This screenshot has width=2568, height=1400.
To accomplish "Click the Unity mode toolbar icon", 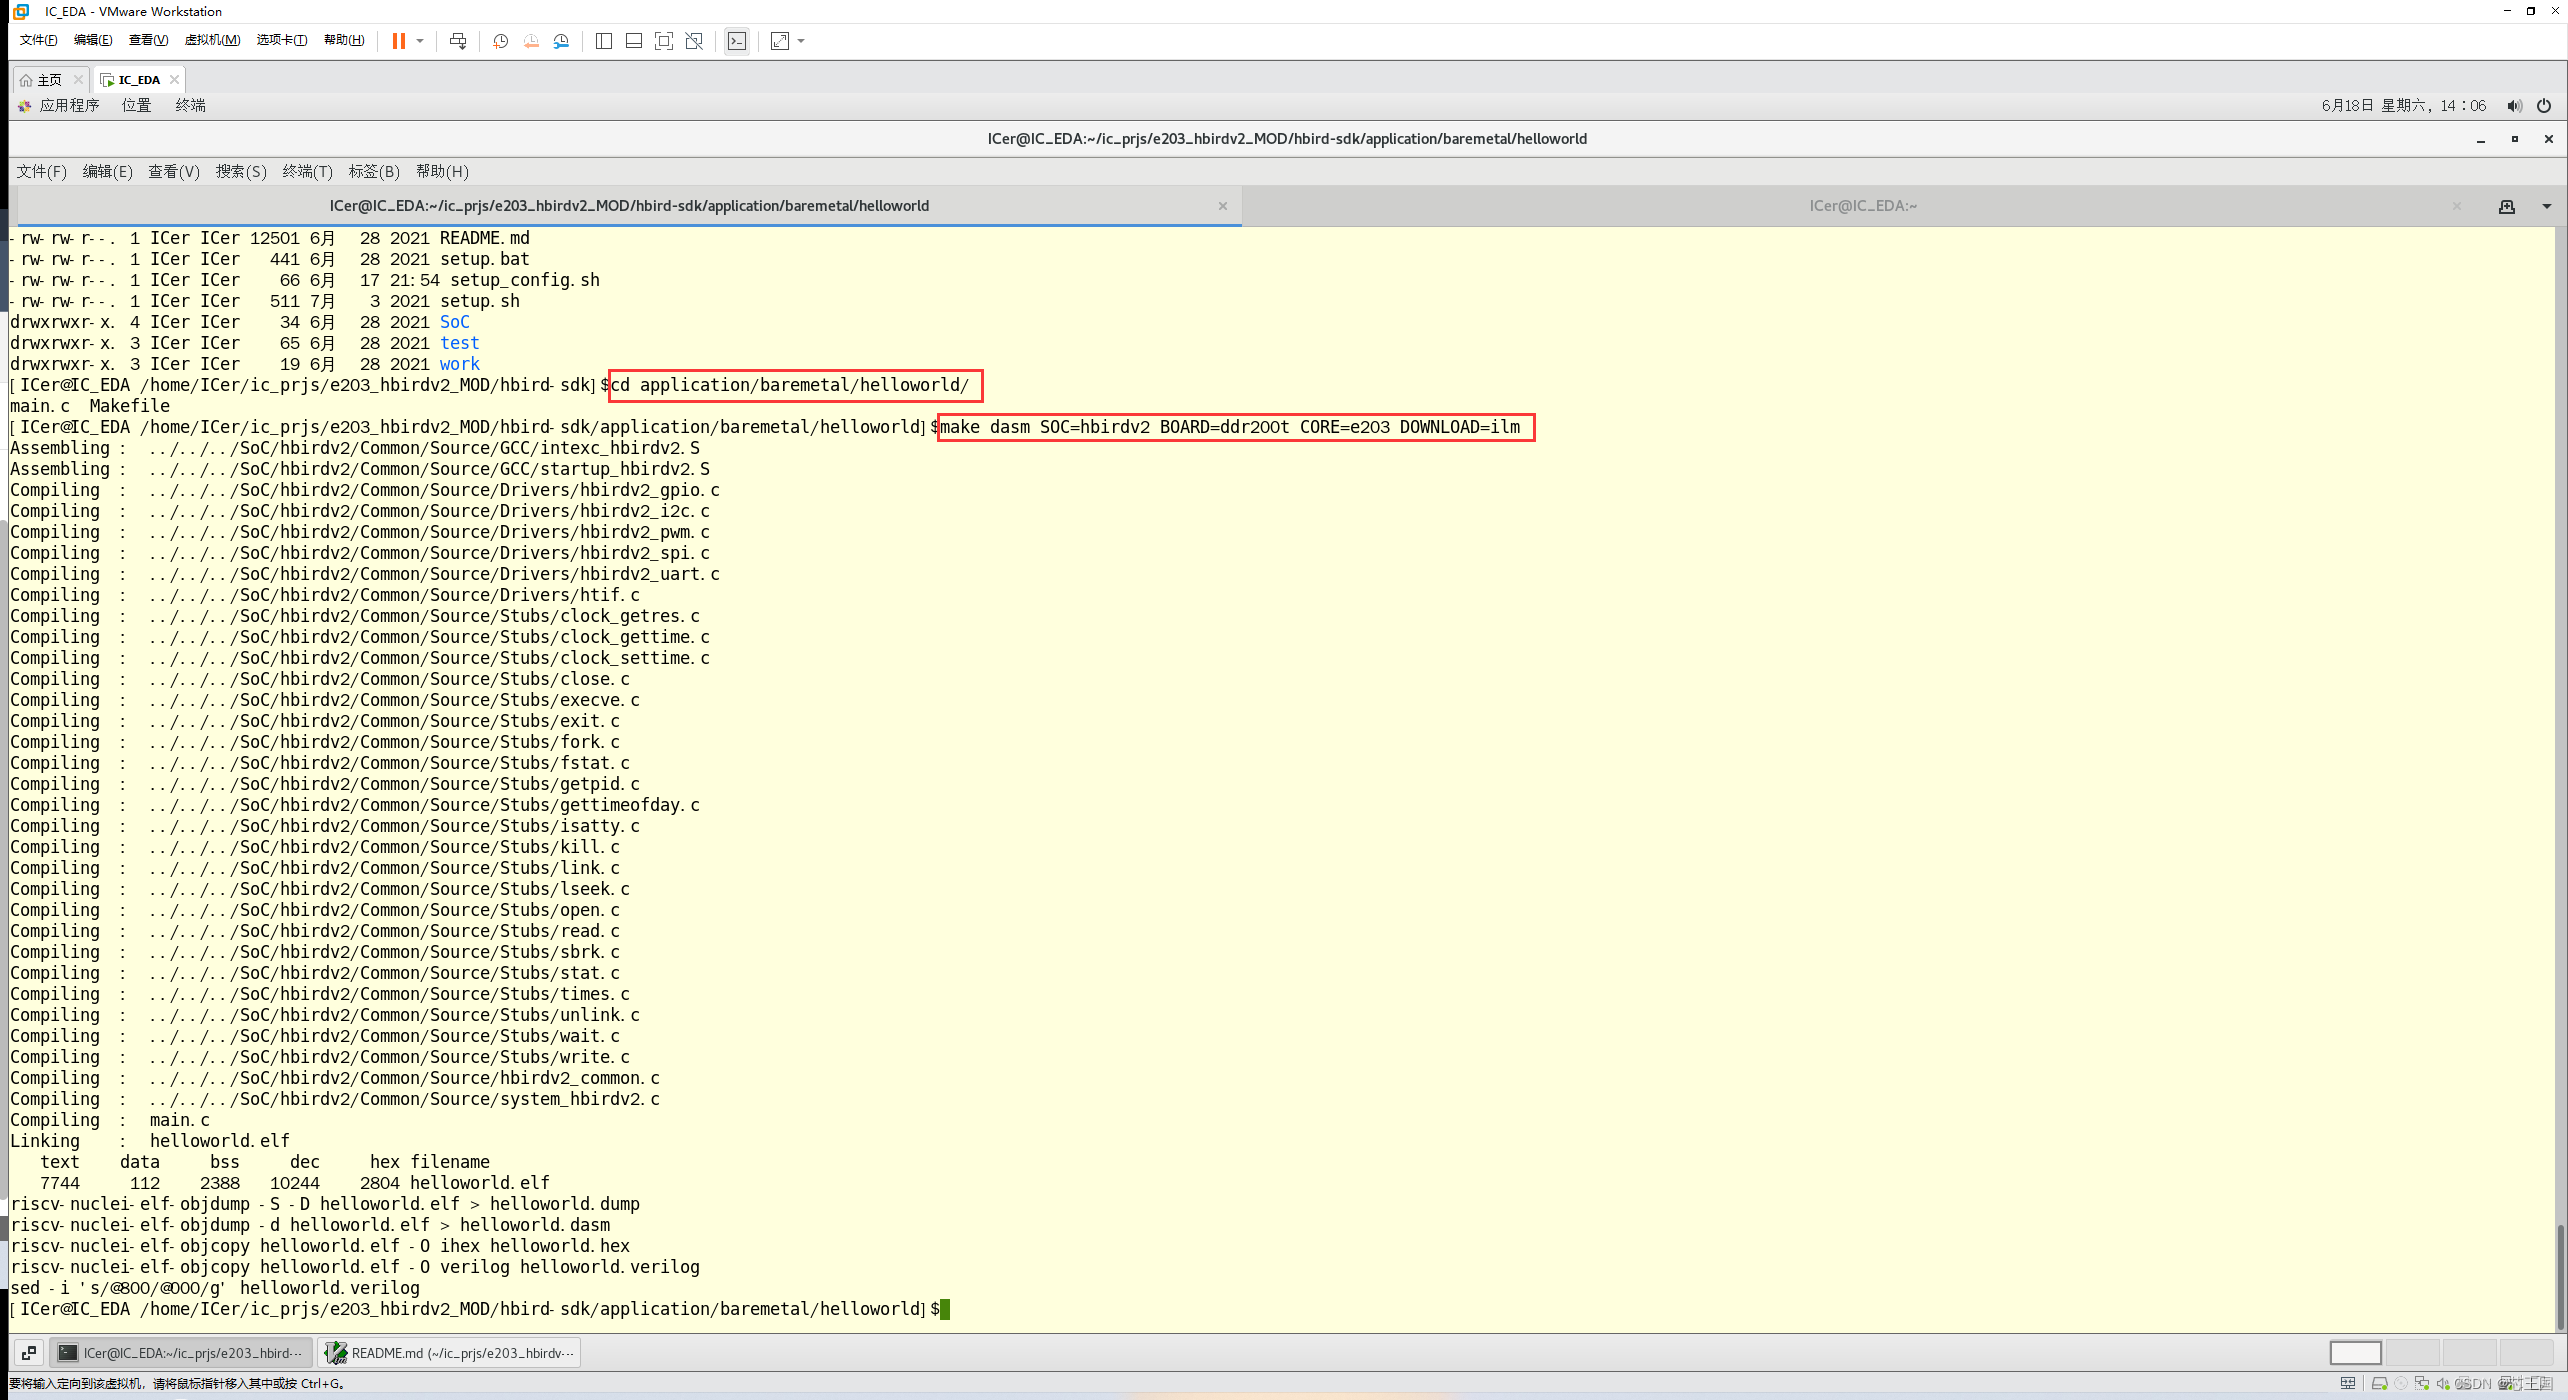I will pyautogui.click(x=694, y=41).
